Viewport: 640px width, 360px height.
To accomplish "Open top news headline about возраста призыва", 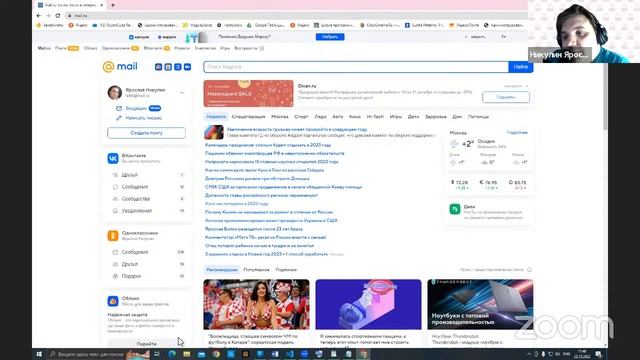I will click(x=297, y=129).
